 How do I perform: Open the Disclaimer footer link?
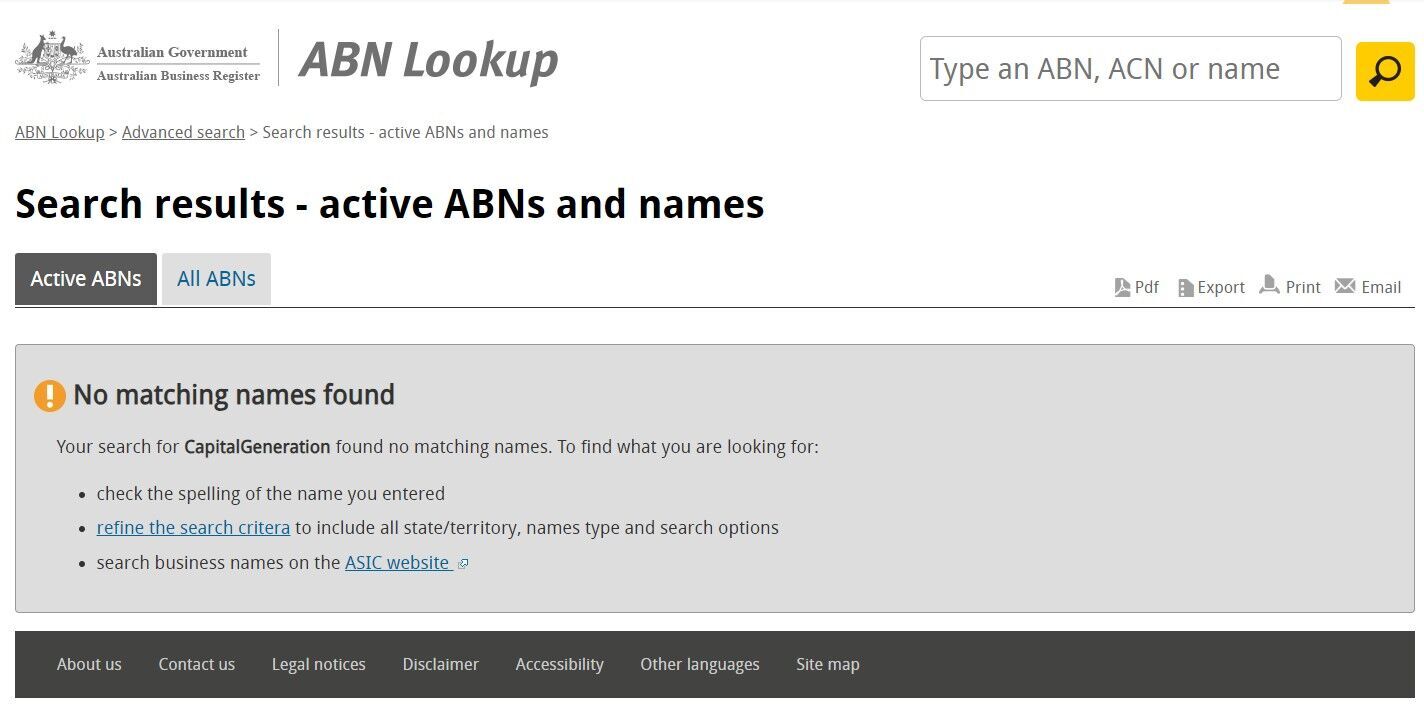[x=441, y=664]
